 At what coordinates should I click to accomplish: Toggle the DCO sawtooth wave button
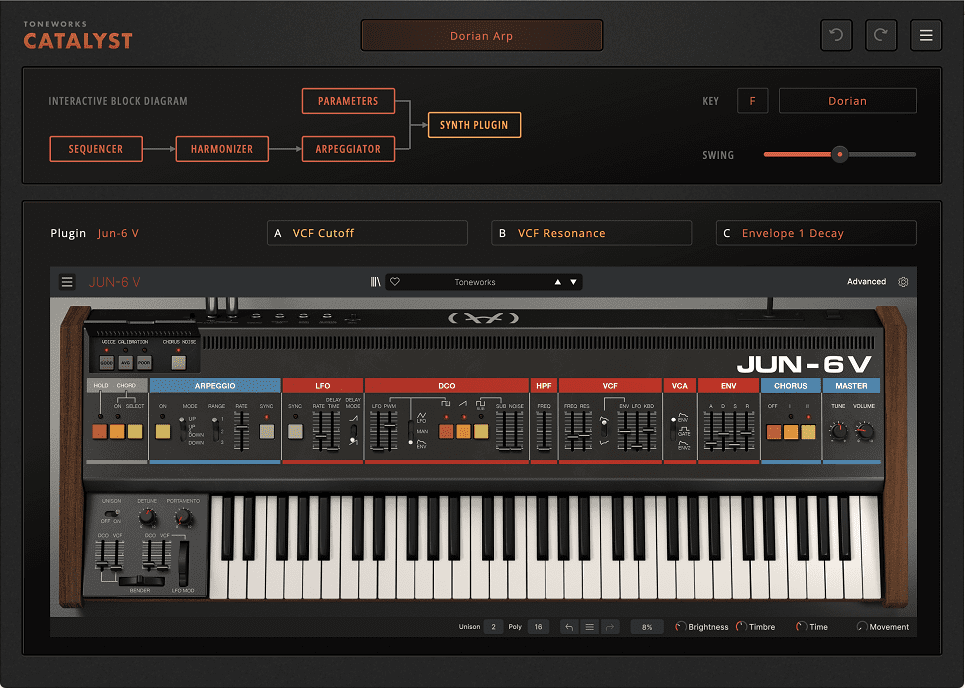click(x=463, y=431)
